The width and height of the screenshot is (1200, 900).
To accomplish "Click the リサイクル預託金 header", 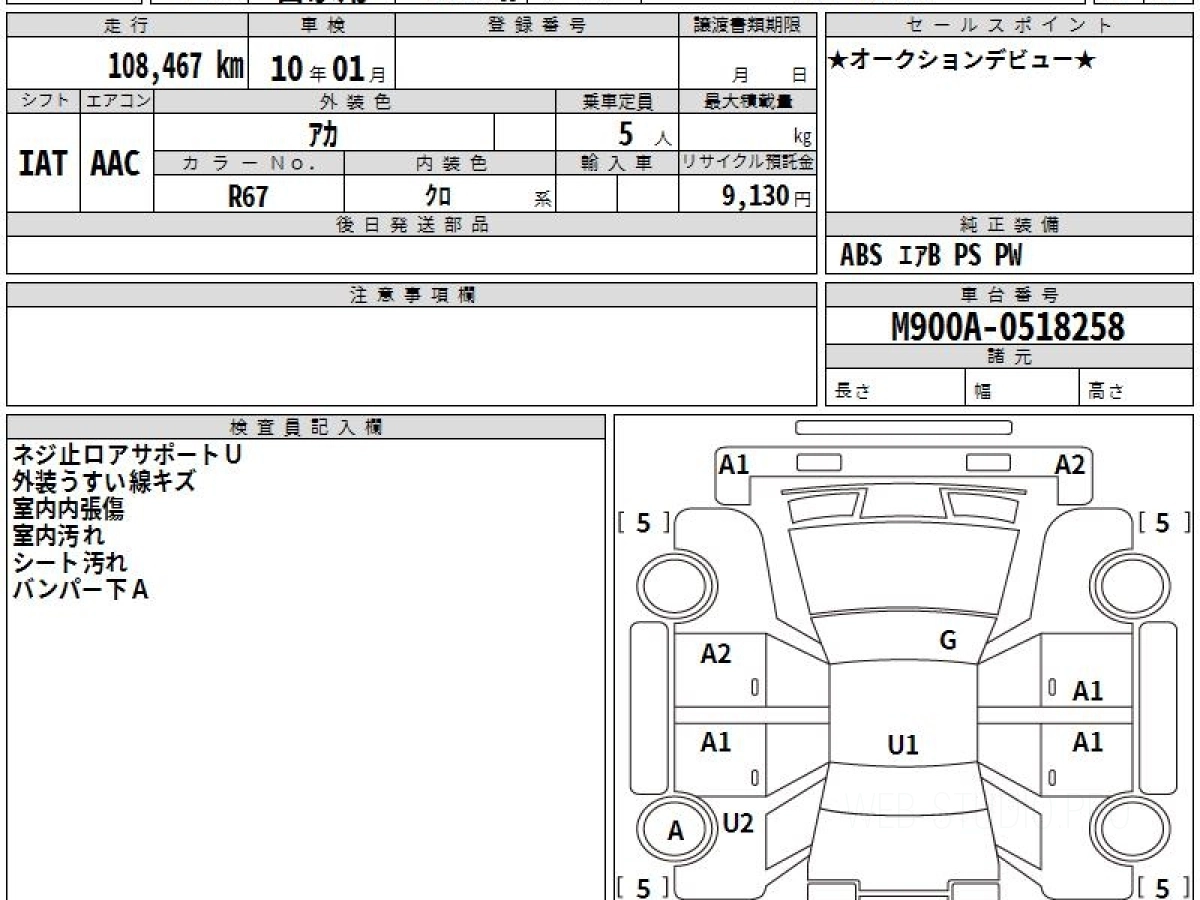I will tap(748, 163).
